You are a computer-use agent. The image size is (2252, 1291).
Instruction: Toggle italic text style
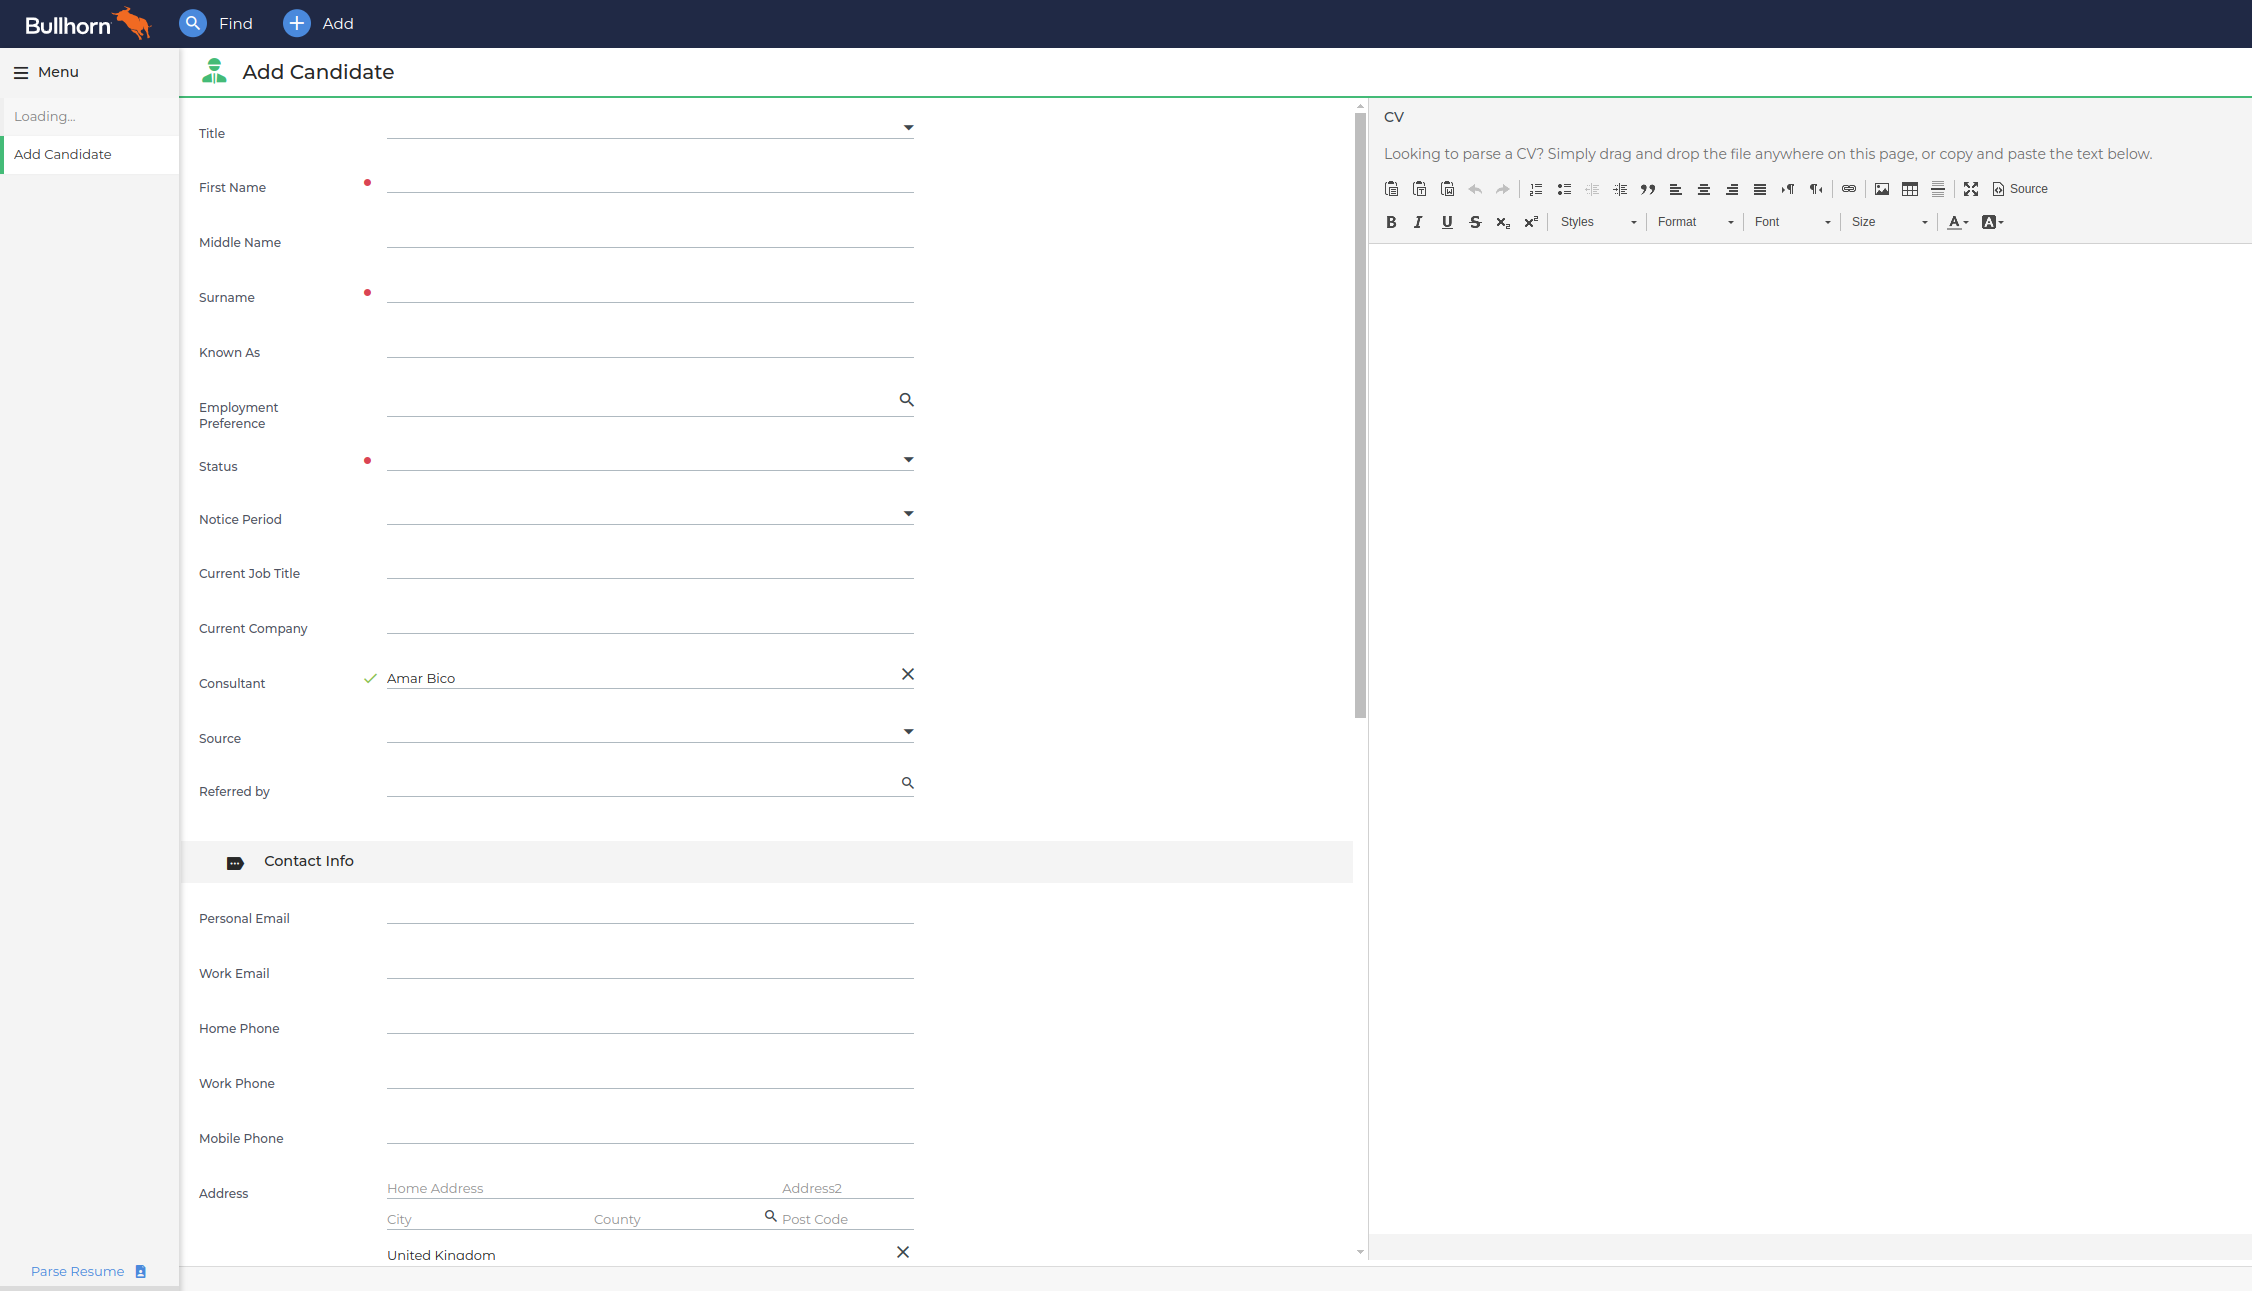coord(1418,222)
